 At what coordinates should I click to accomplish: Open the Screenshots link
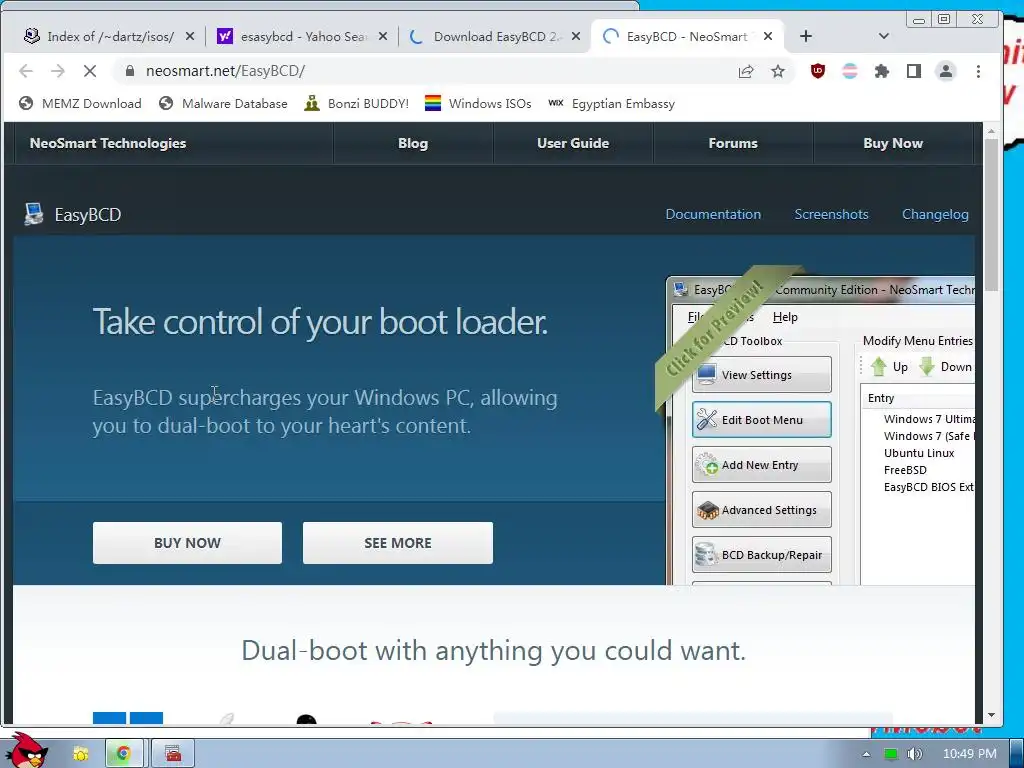(x=831, y=214)
